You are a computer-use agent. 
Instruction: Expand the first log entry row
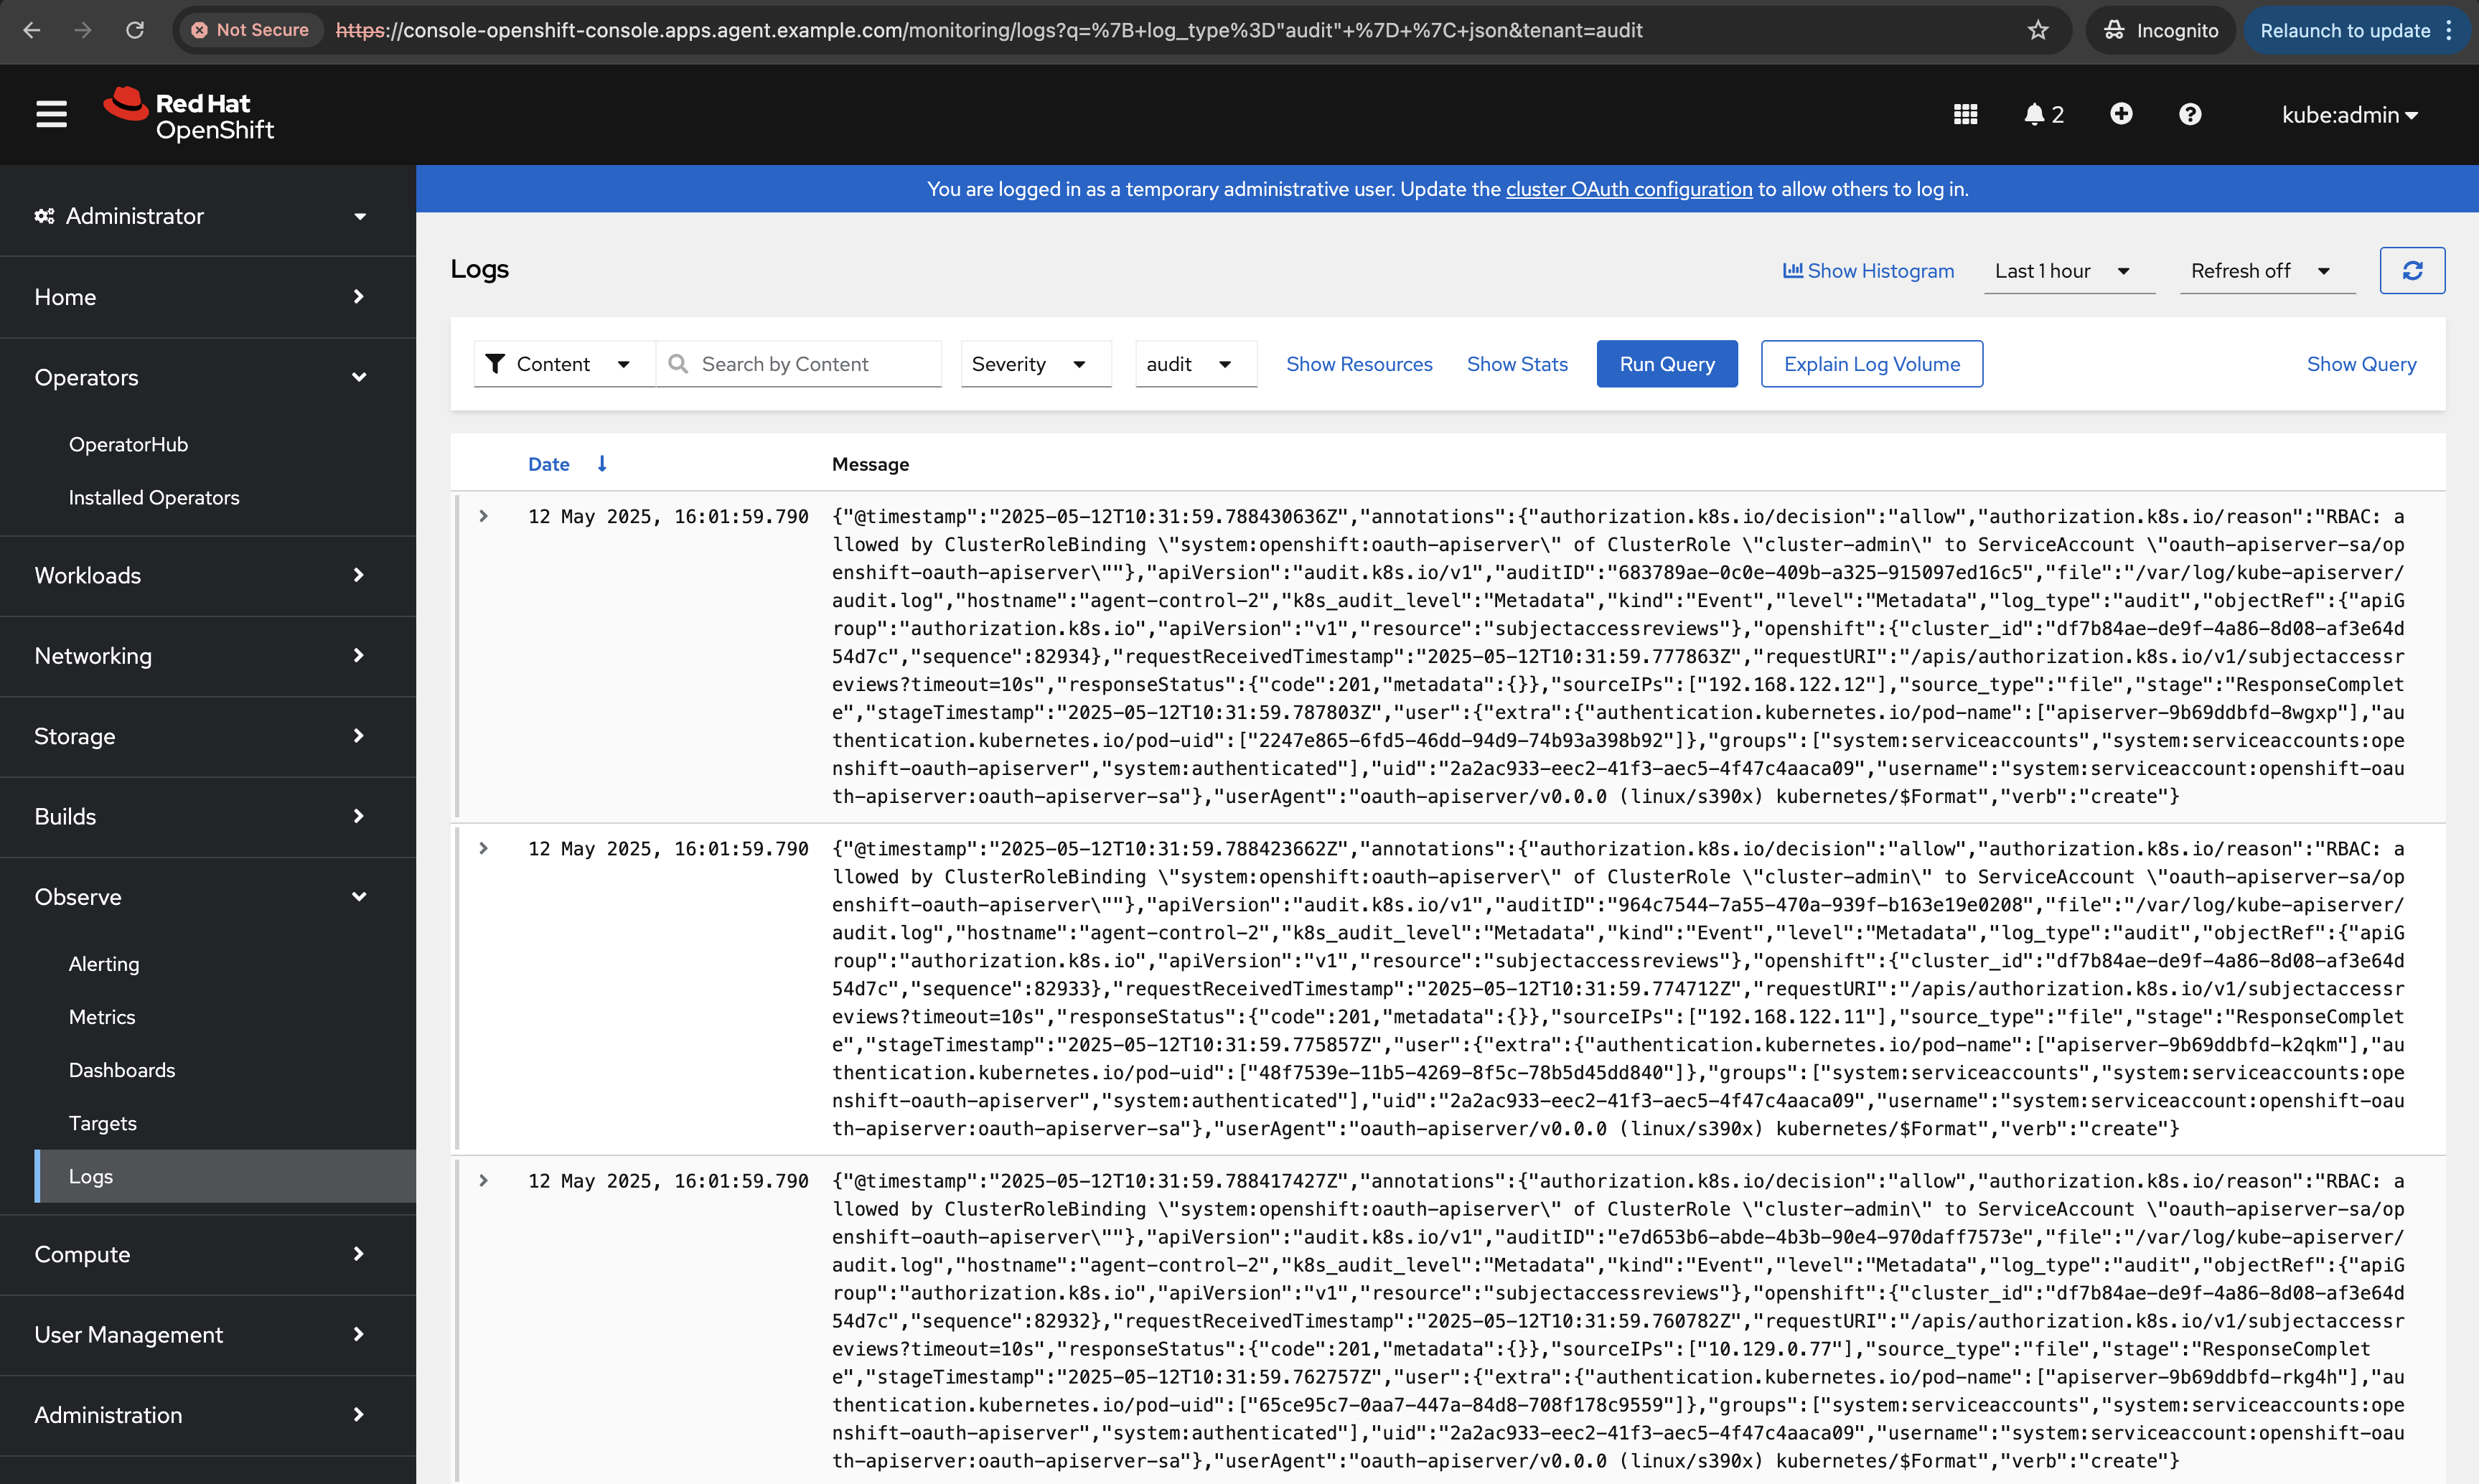coord(484,516)
